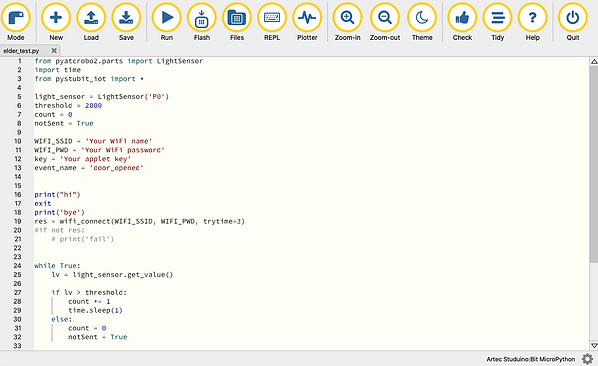Open settings gear in status bar

(587, 359)
